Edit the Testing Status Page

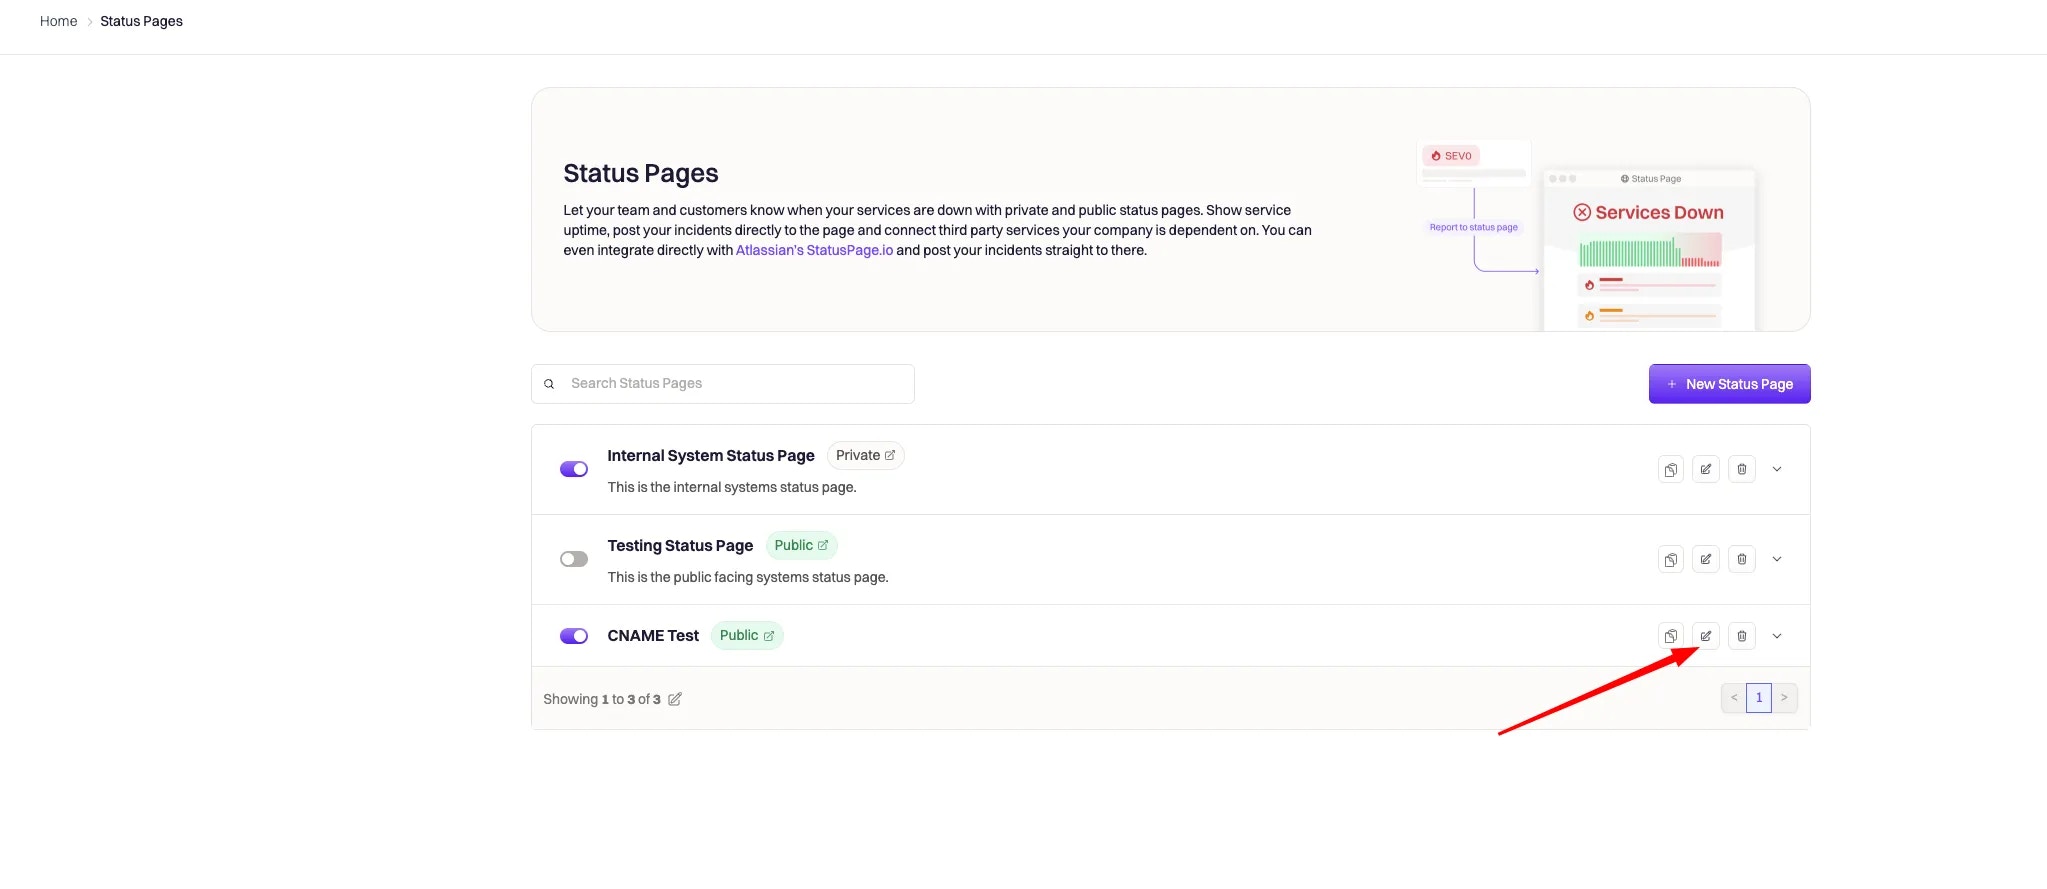point(1706,559)
